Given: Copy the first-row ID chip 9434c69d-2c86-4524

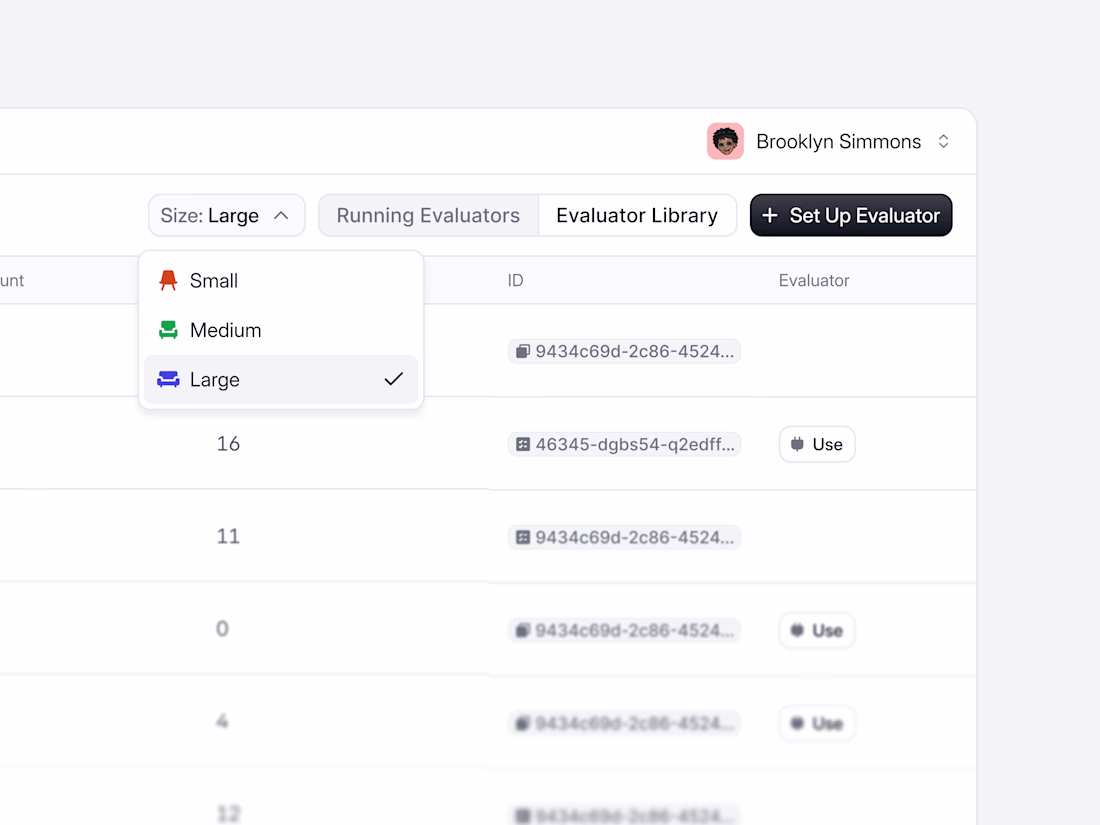Looking at the screenshot, I should [624, 351].
